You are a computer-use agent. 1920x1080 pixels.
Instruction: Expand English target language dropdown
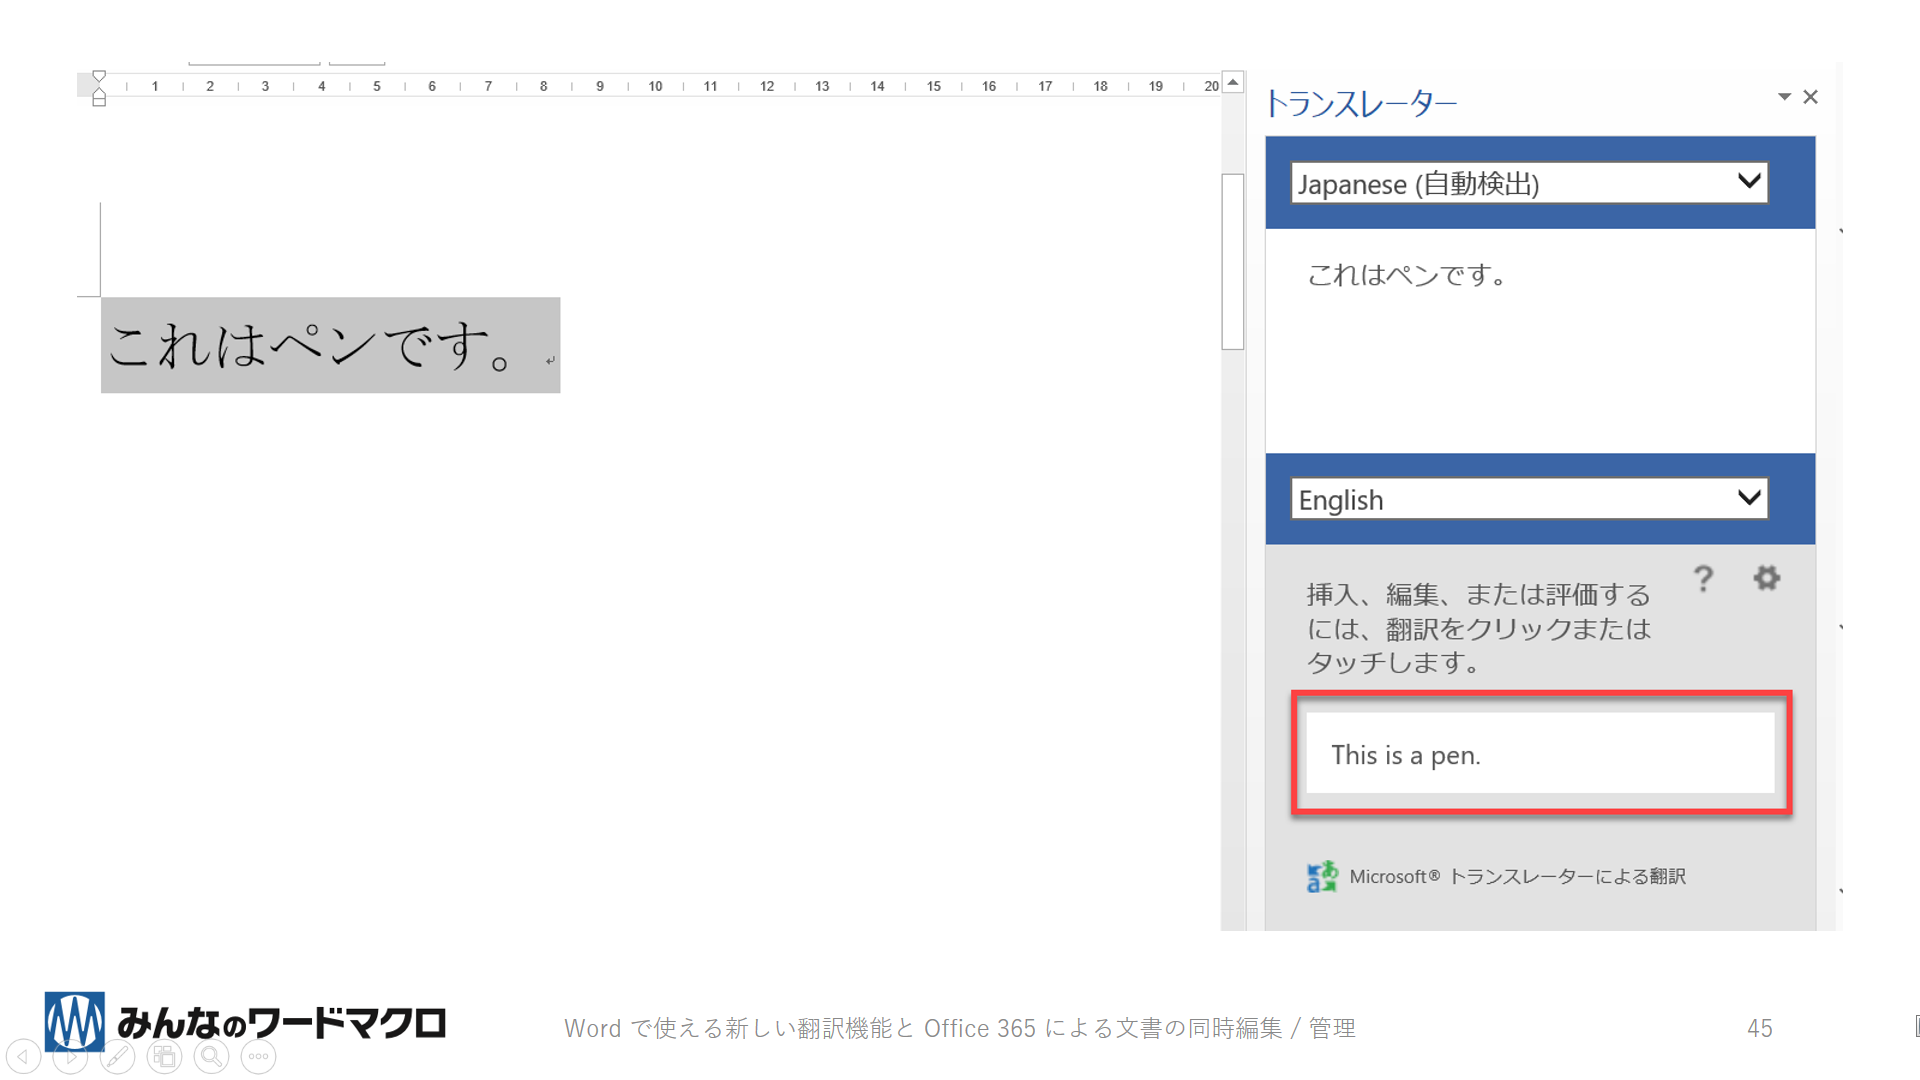pos(1748,498)
